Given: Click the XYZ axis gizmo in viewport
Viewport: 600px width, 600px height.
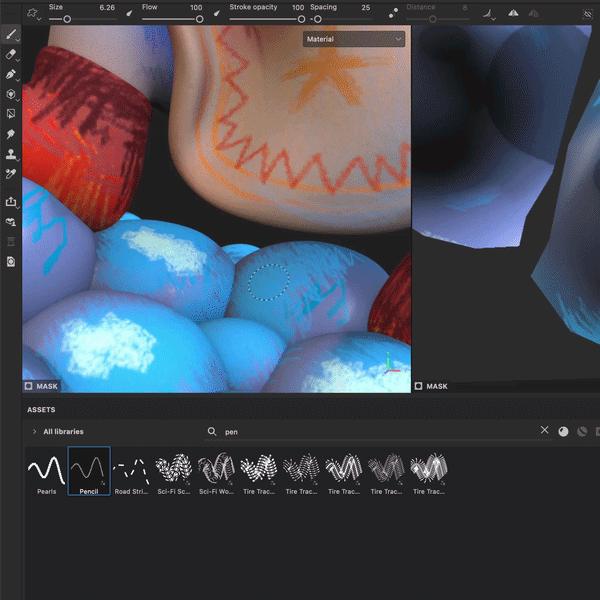Looking at the screenshot, I should pyautogui.click(x=391, y=364).
